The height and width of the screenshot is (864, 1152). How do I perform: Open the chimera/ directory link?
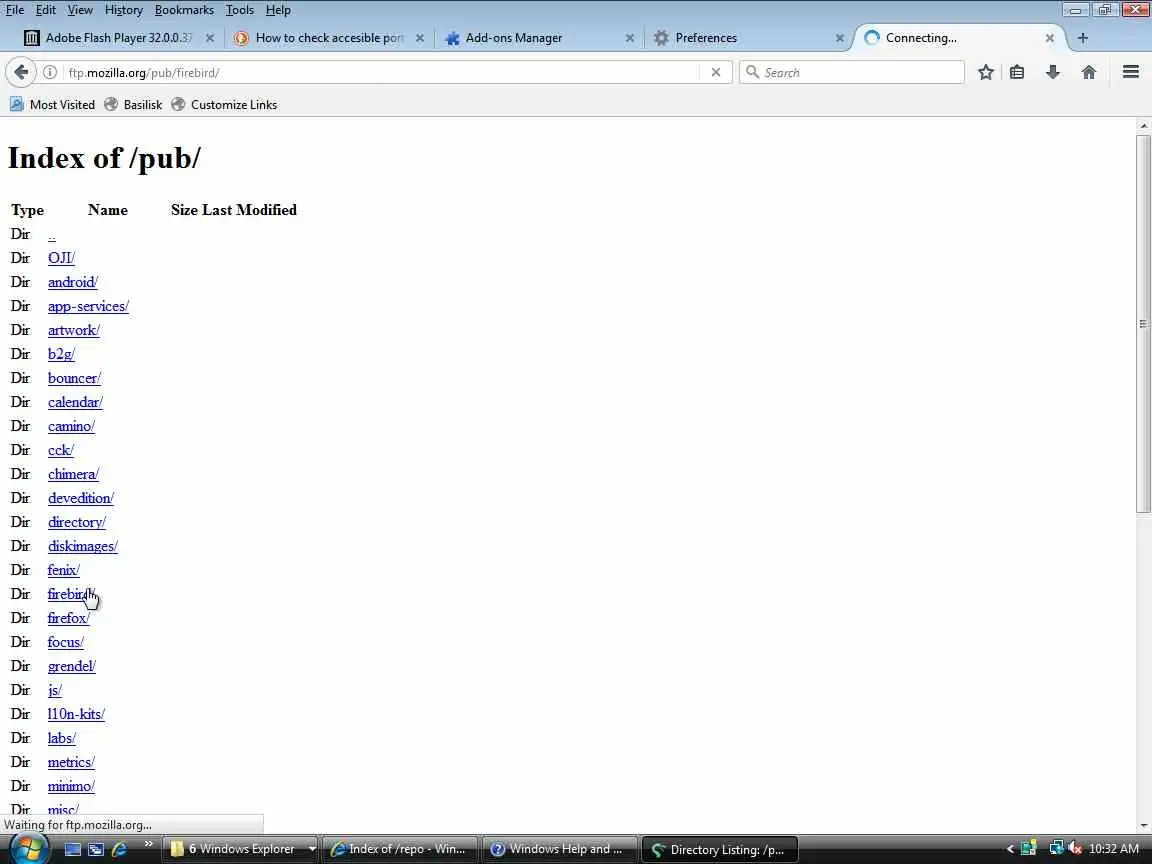pos(73,474)
